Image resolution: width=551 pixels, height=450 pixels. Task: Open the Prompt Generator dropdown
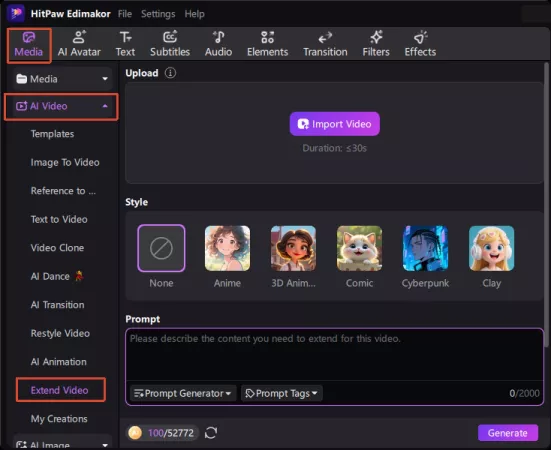[x=183, y=393]
